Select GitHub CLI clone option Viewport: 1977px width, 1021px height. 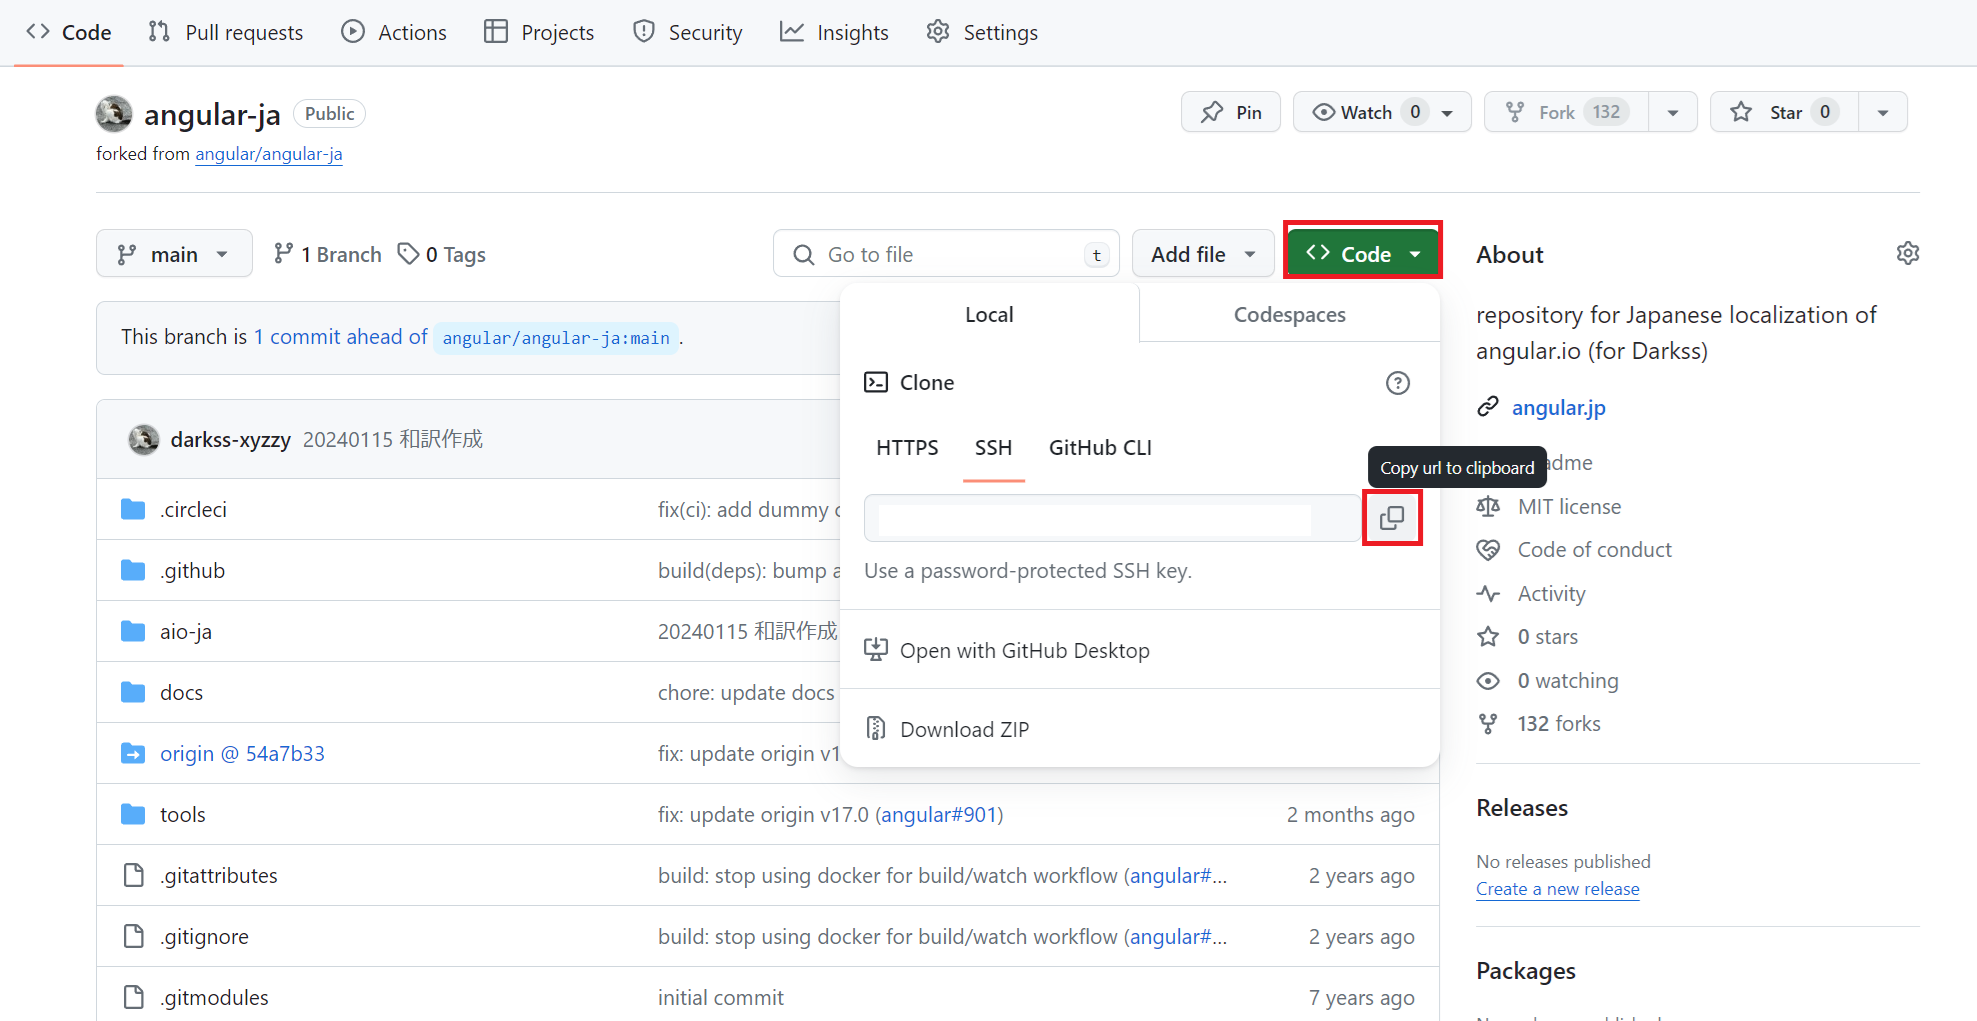[x=1100, y=448]
